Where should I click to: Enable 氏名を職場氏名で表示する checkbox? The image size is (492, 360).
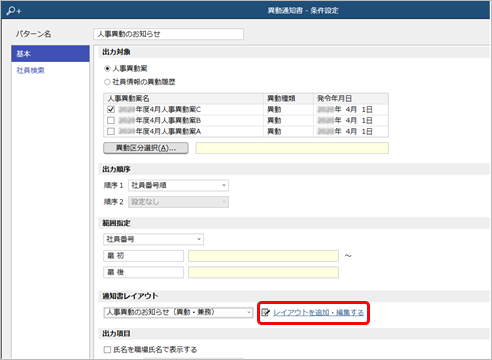point(107,349)
